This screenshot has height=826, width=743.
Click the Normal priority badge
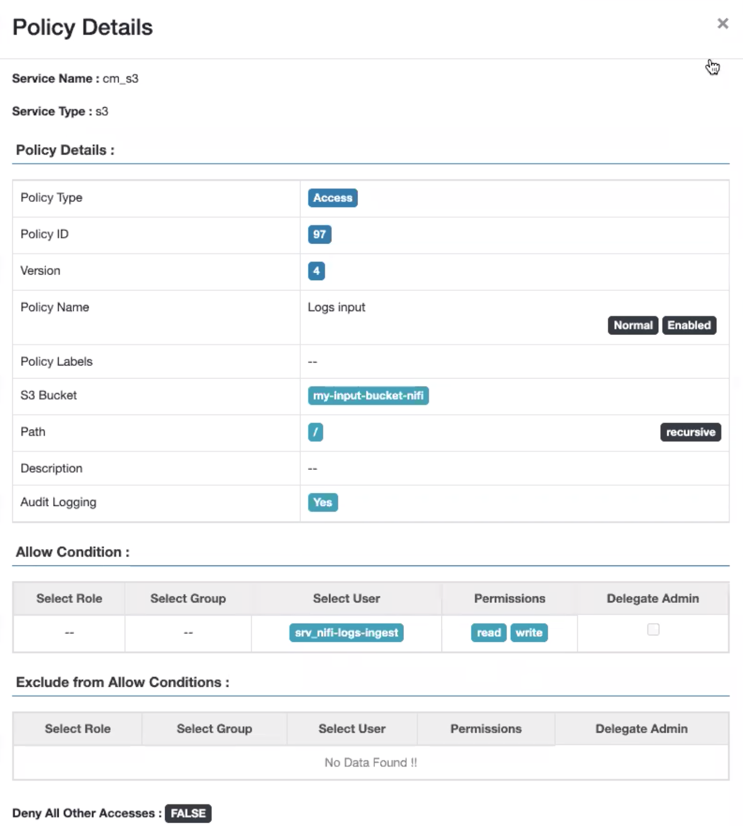[633, 325]
